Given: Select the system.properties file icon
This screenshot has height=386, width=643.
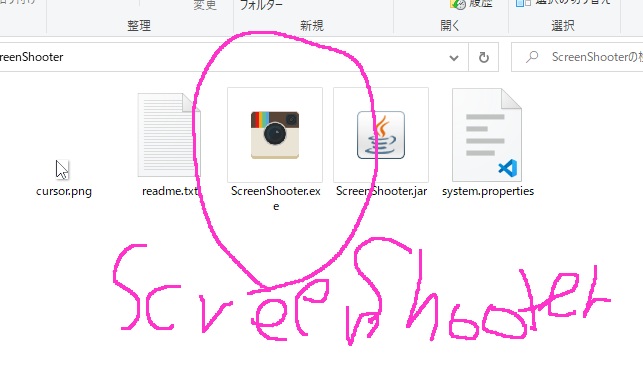Looking at the screenshot, I should (487, 135).
